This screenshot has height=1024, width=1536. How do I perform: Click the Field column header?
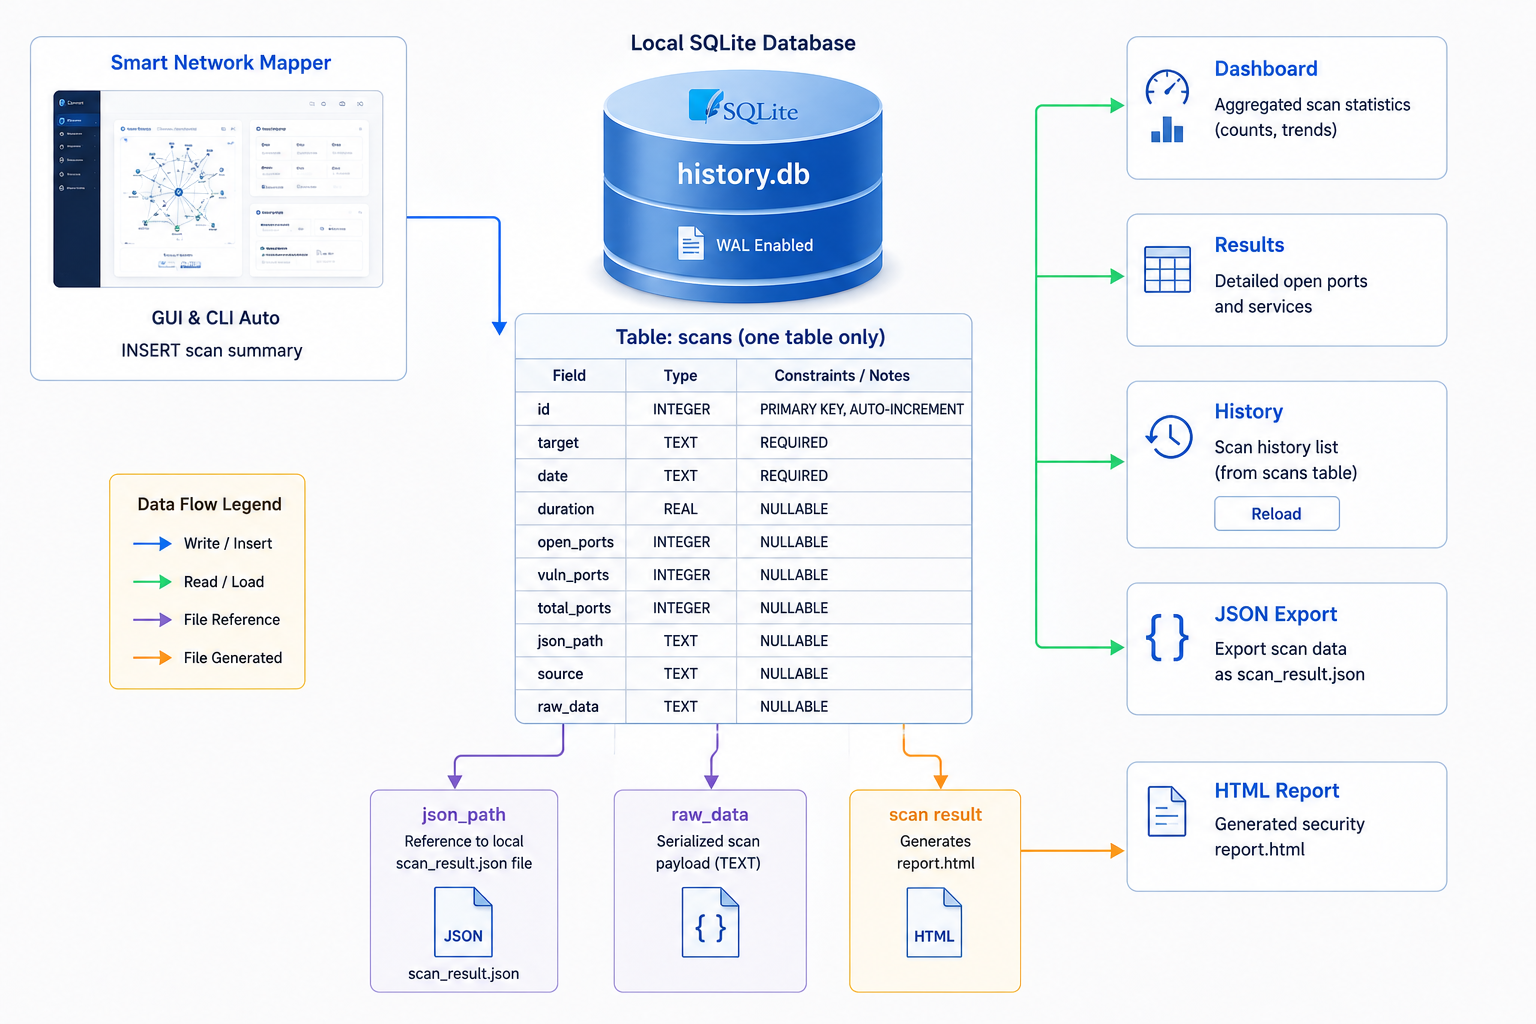[569, 376]
